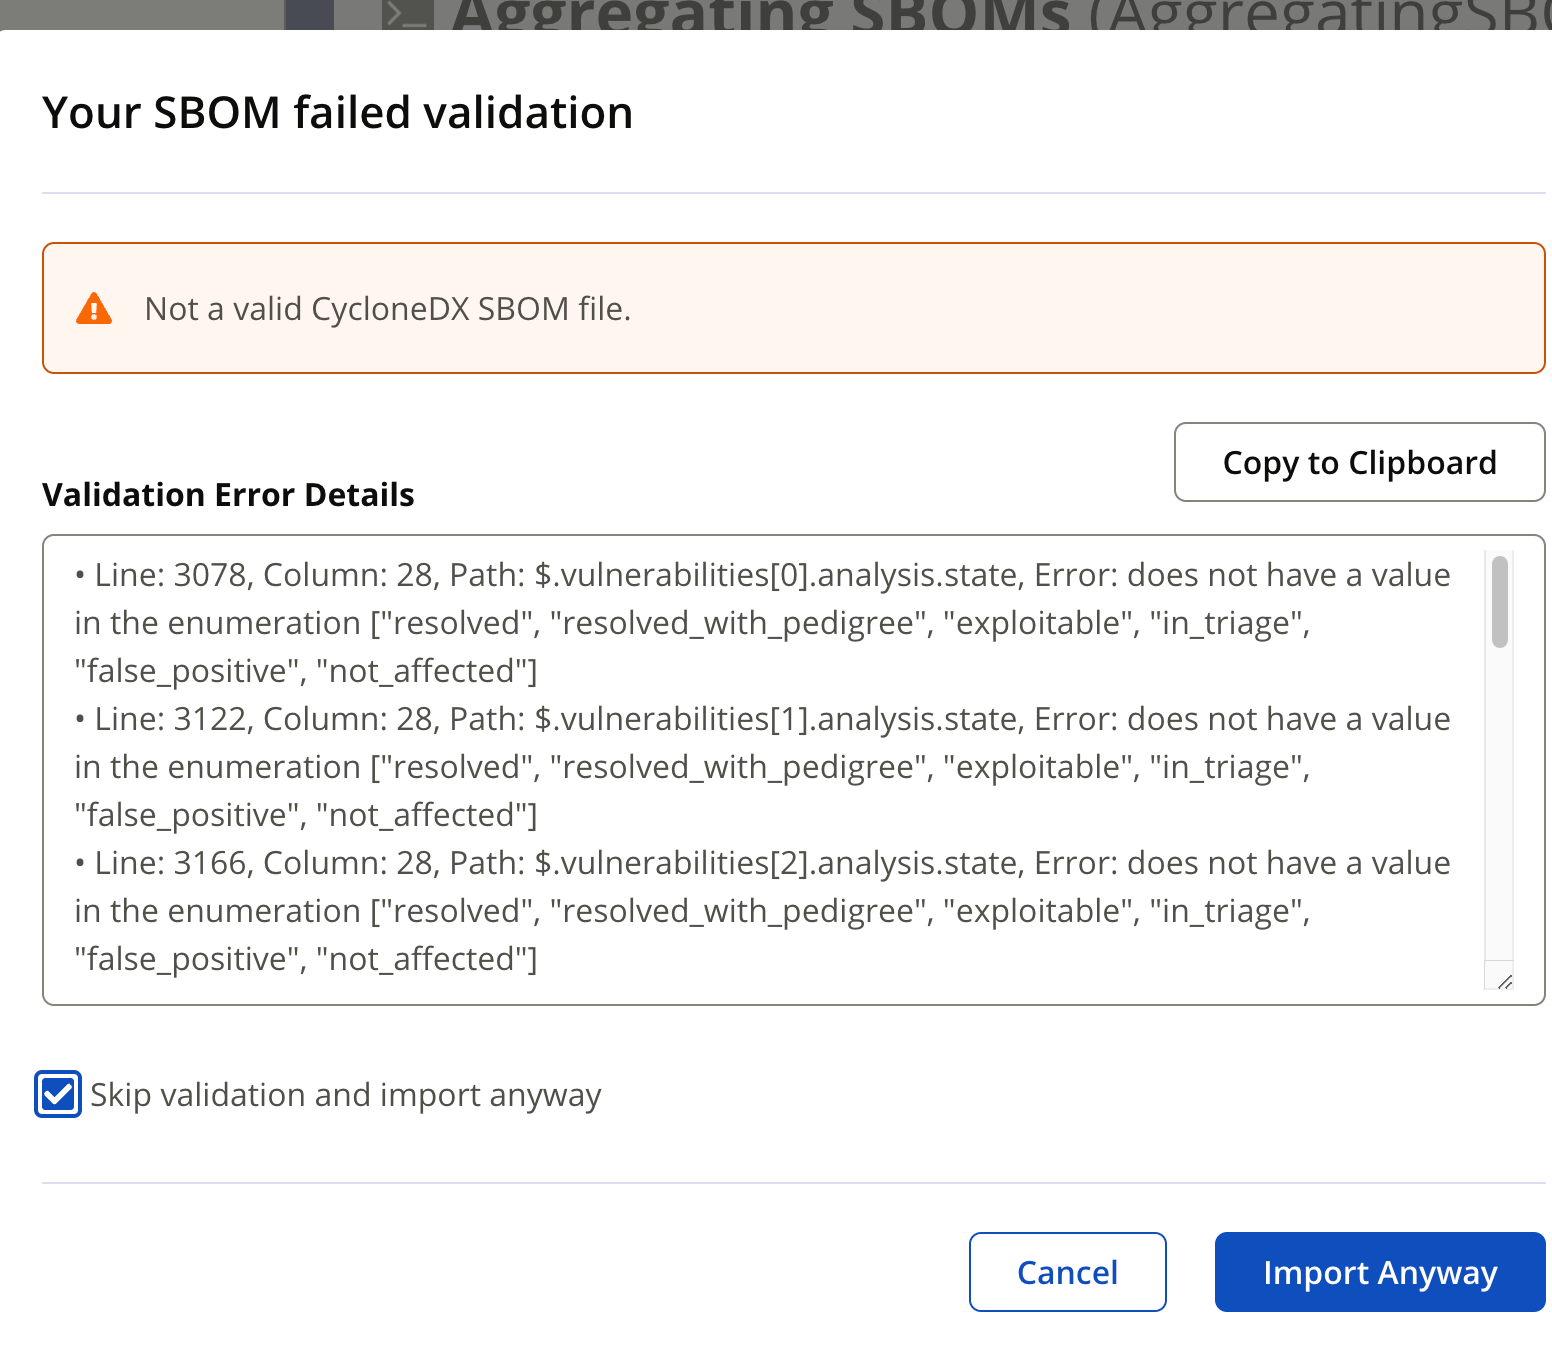Screen dimensions: 1552x1346
Task: Click the validation error details scrollbar thumb
Action: click(1499, 602)
